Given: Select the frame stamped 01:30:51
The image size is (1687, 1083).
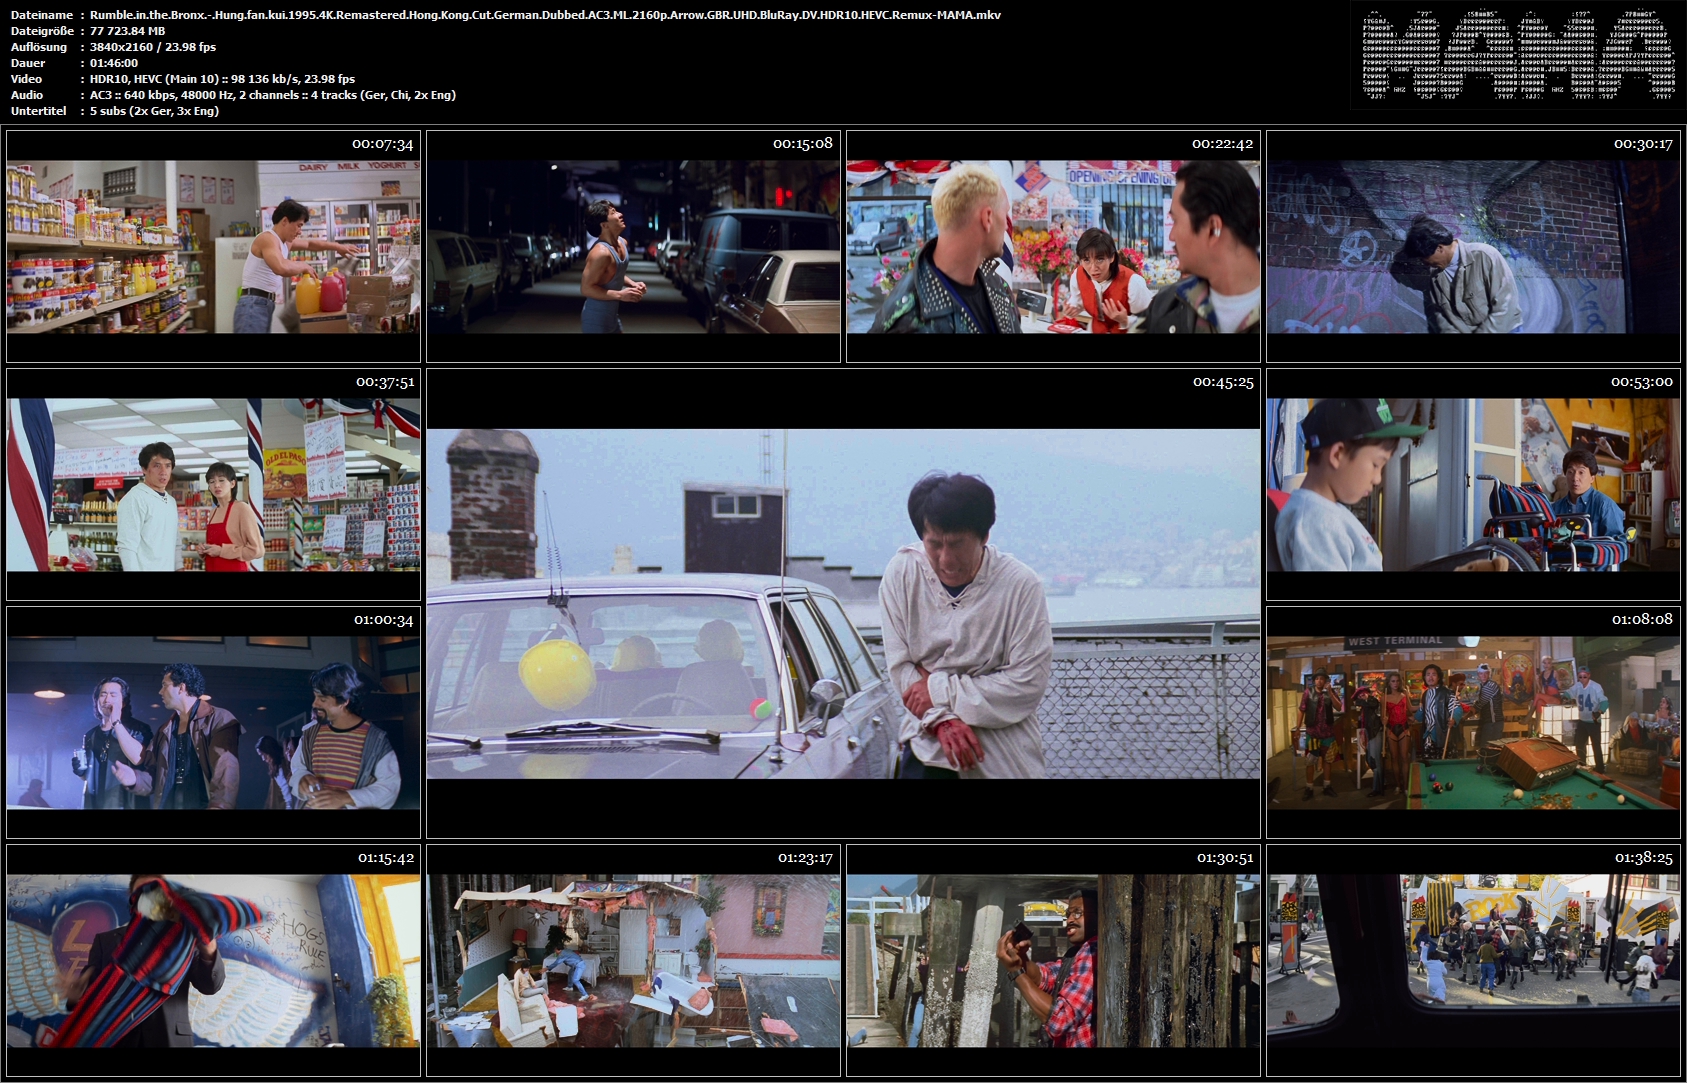Looking at the screenshot, I should click(1053, 960).
